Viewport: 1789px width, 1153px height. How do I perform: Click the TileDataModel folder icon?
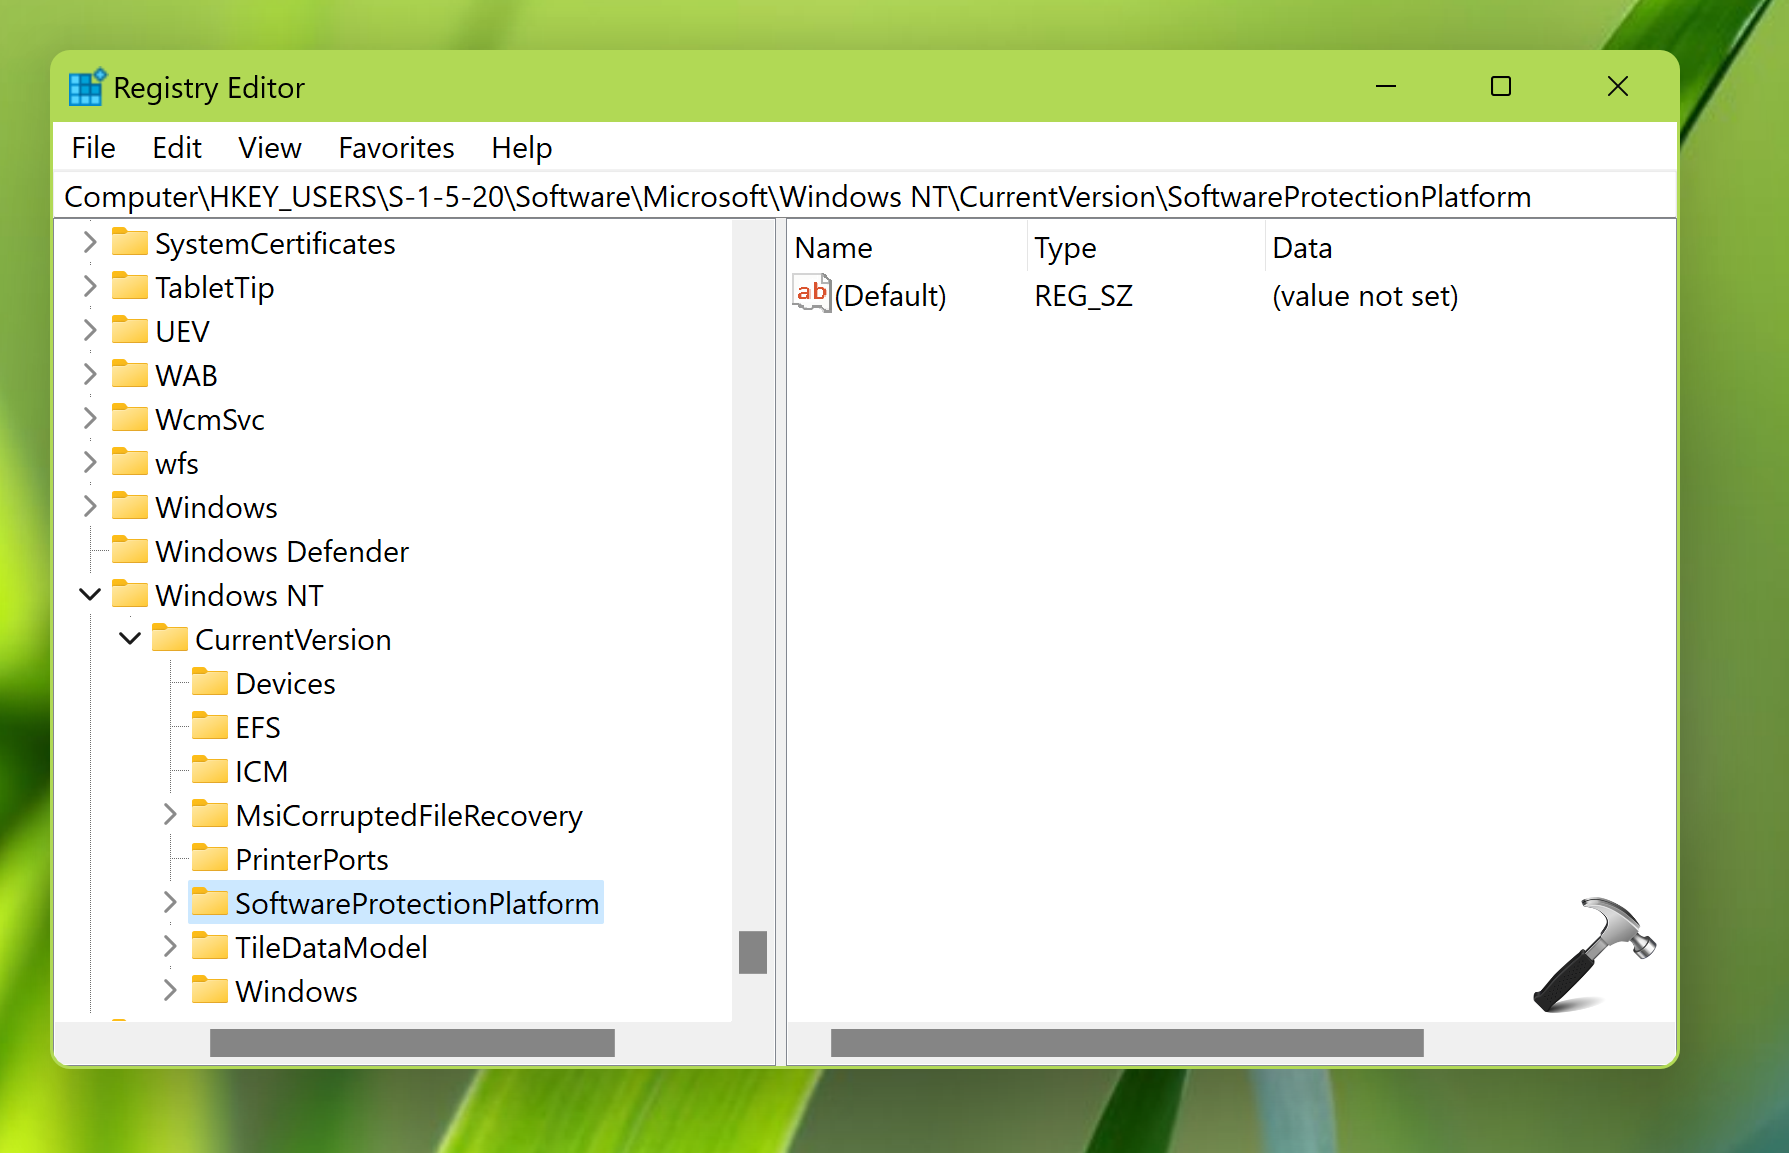click(210, 947)
